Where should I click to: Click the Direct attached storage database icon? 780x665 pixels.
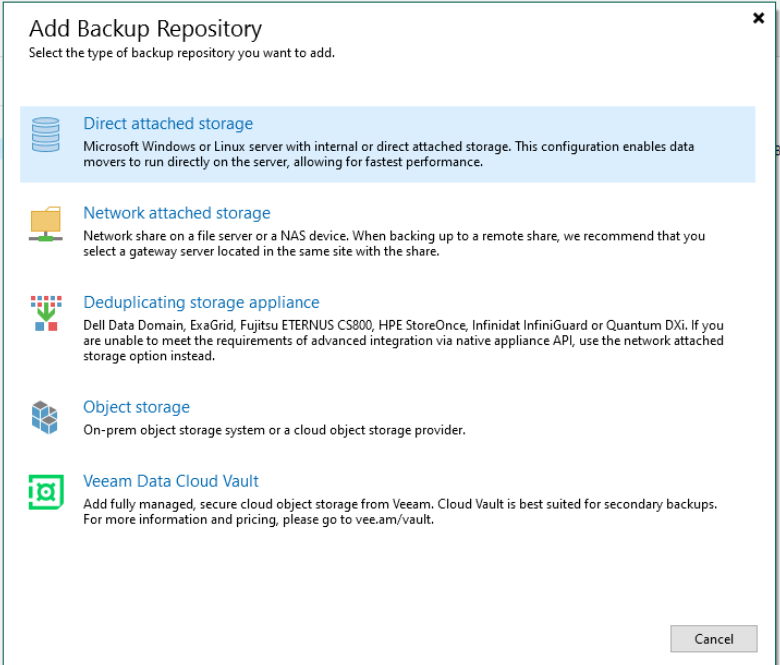point(46,134)
